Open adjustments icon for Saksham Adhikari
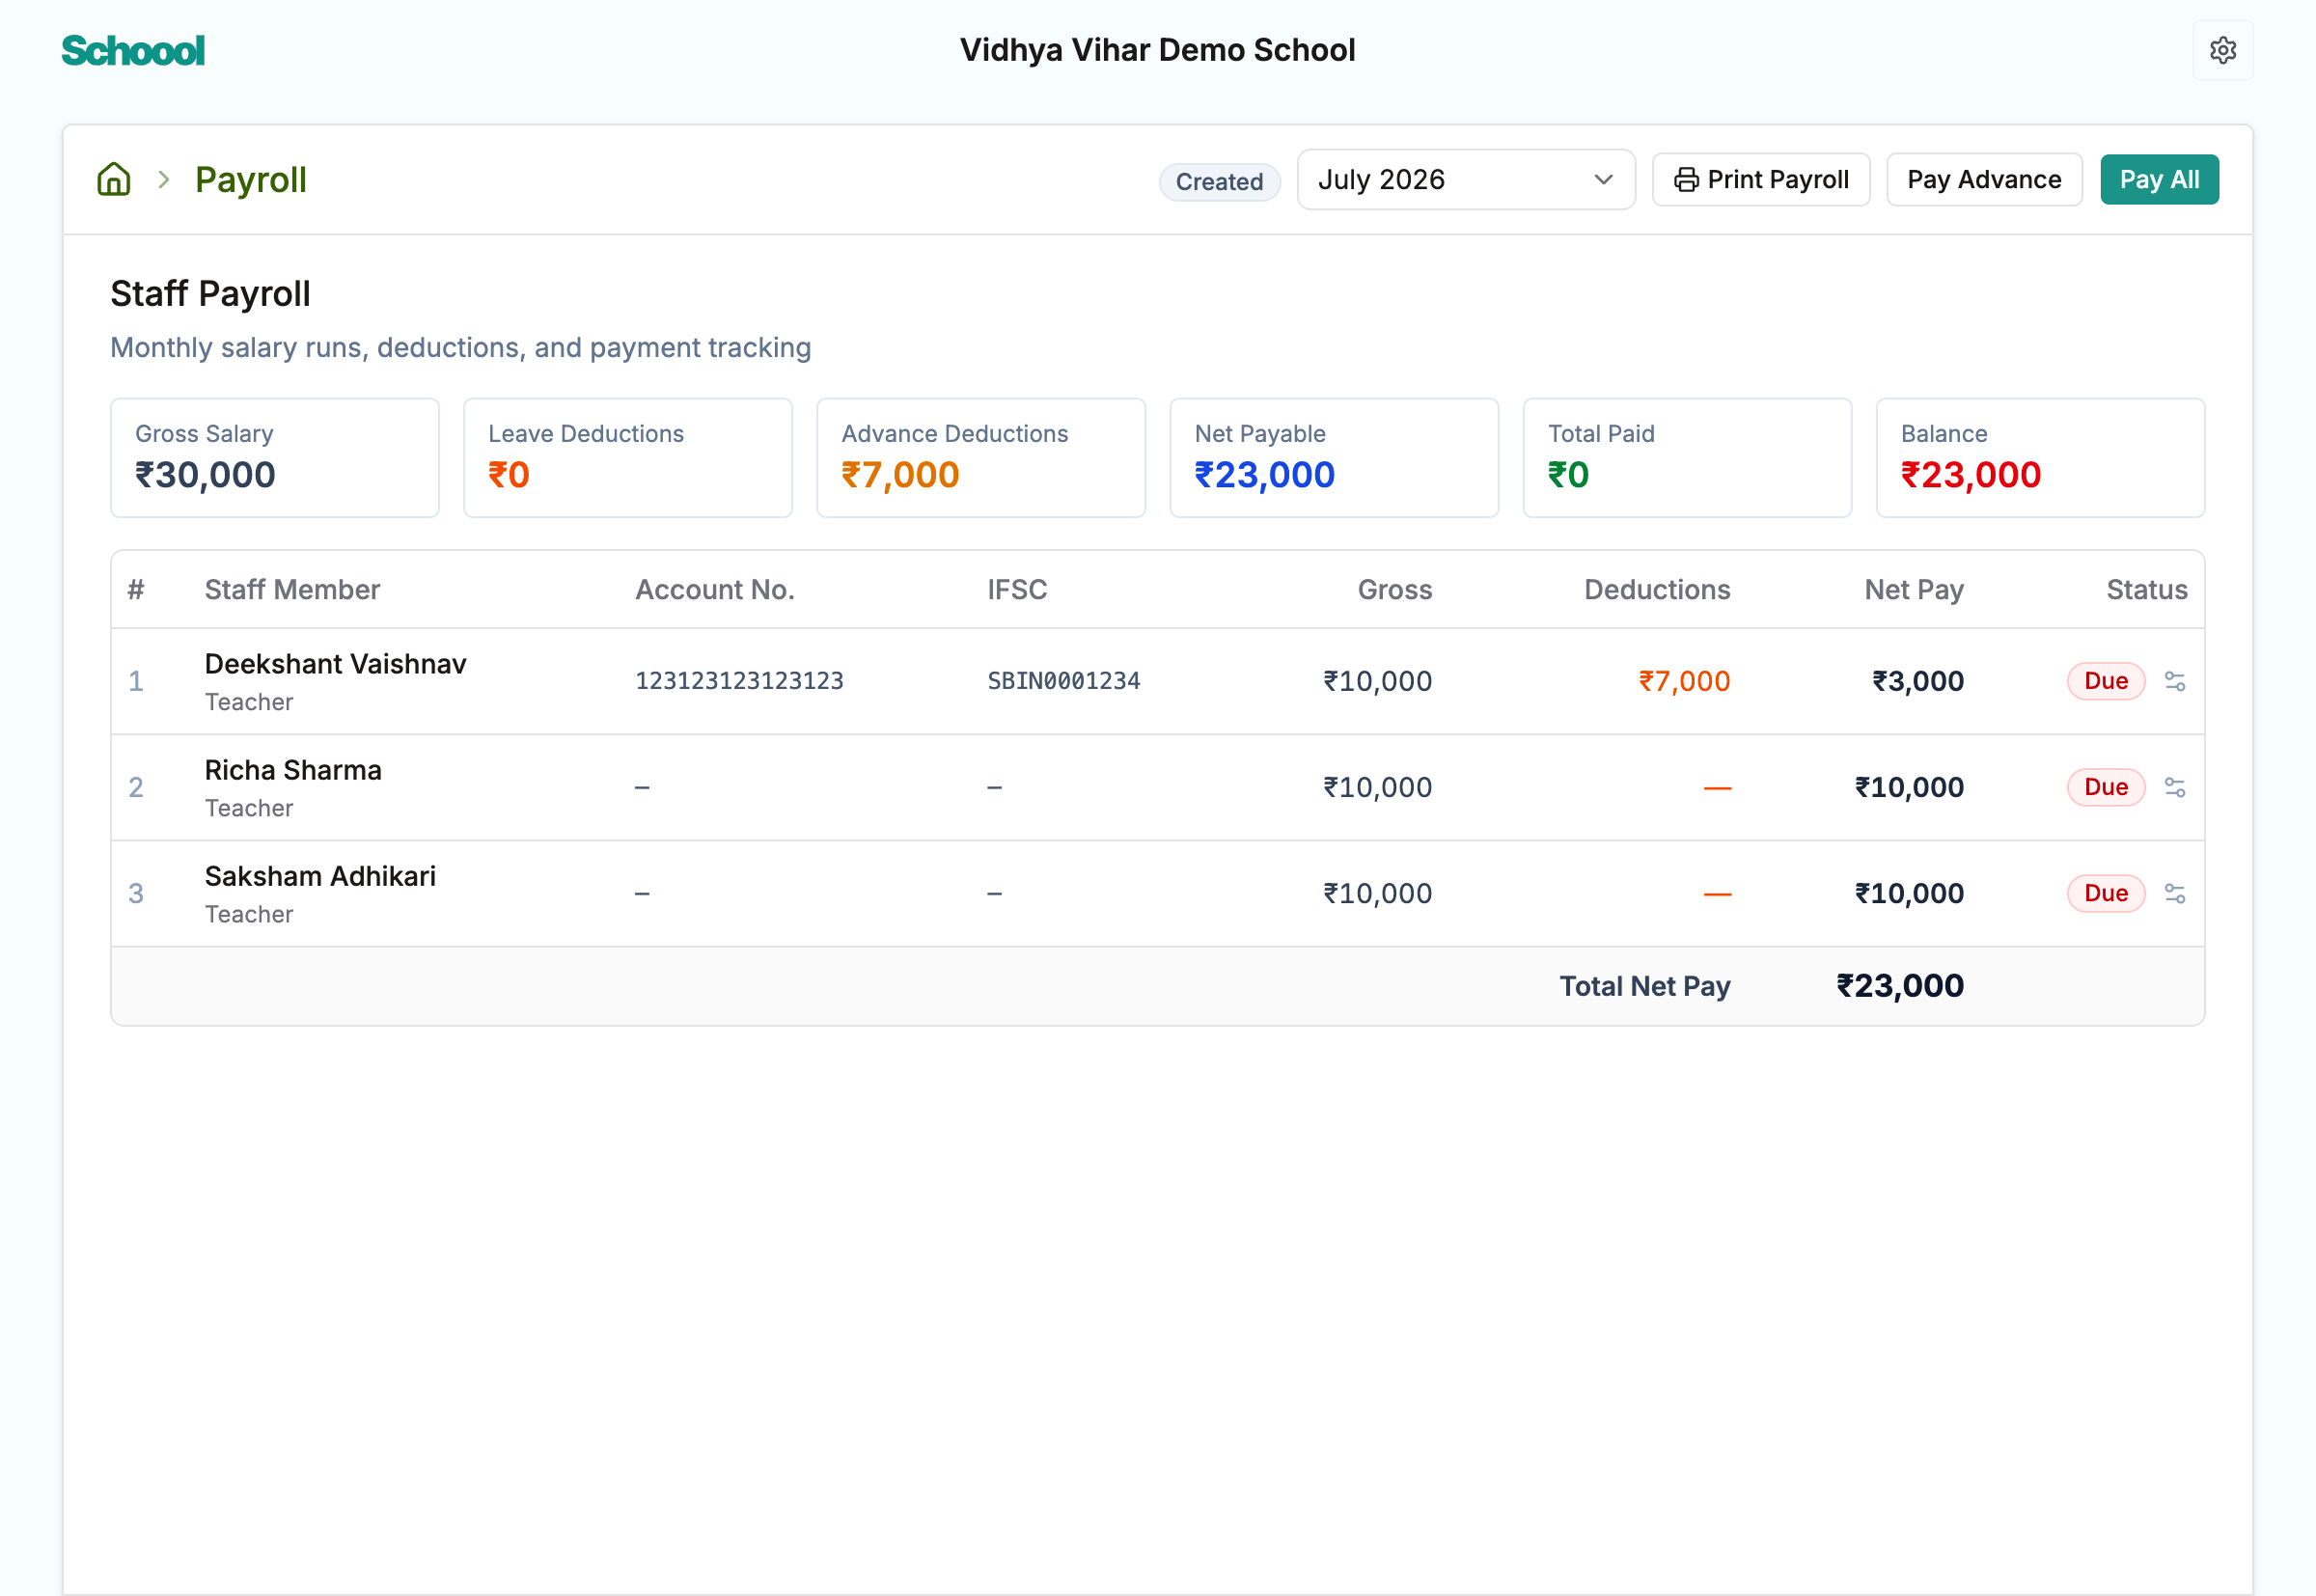This screenshot has height=1596, width=2316. 2174,893
